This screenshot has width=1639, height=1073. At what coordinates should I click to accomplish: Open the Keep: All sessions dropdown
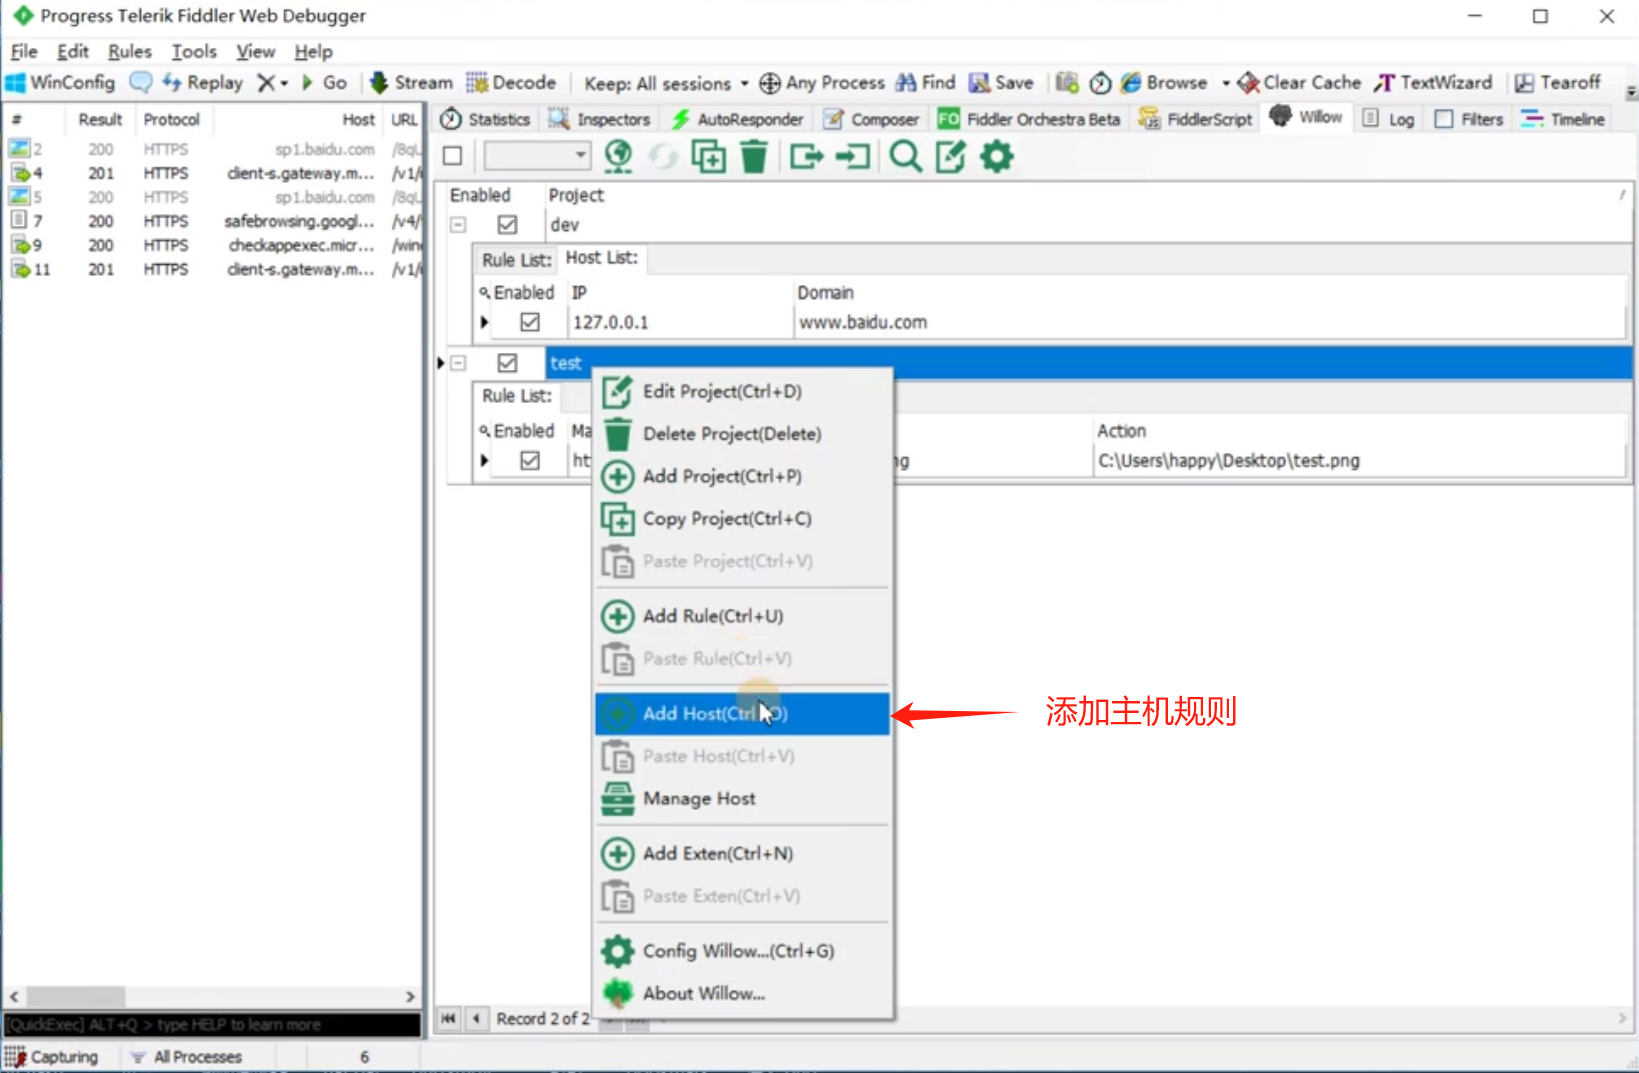tap(666, 83)
